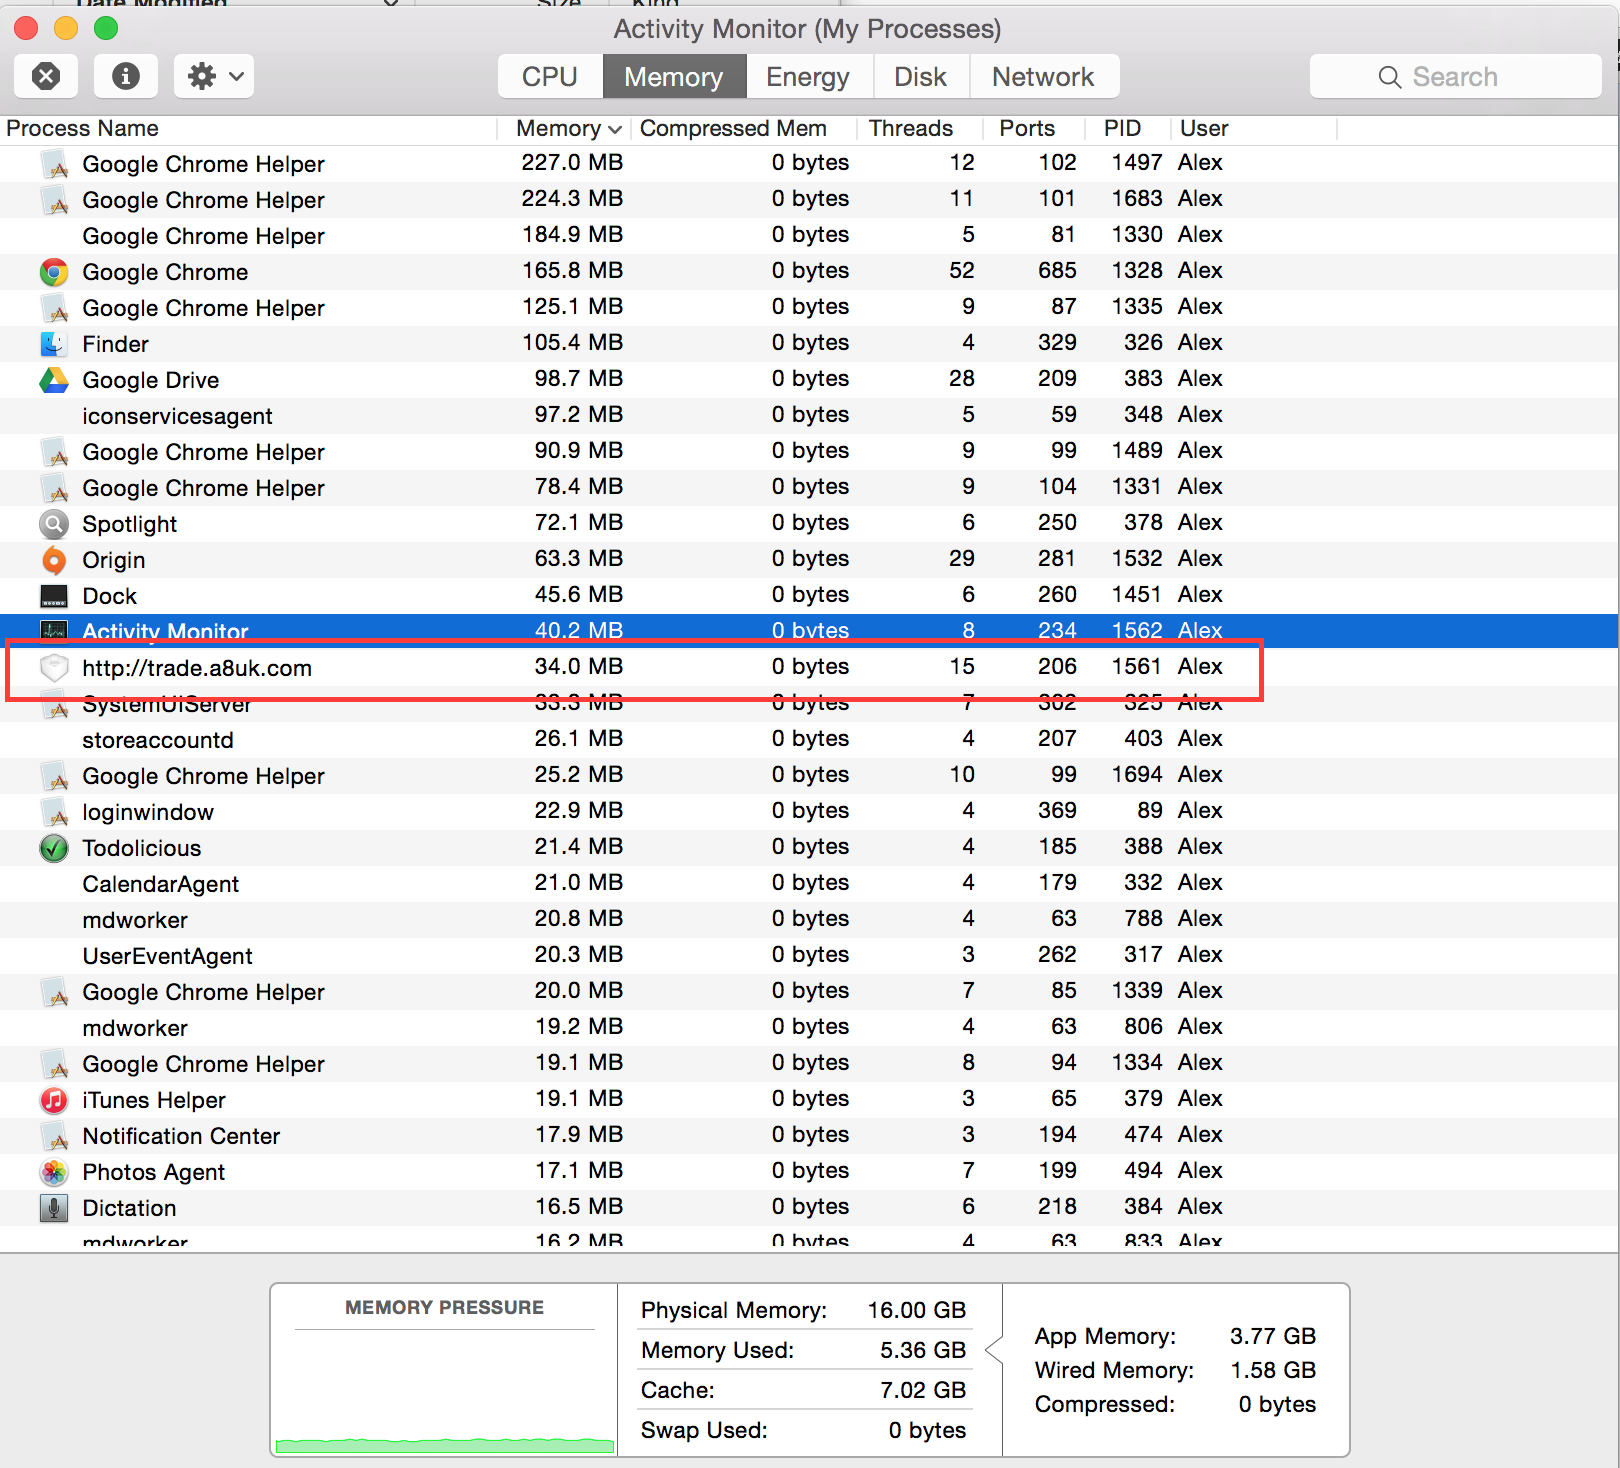Click Google Chrome Helper icon with 90.9 MB

[x=54, y=452]
